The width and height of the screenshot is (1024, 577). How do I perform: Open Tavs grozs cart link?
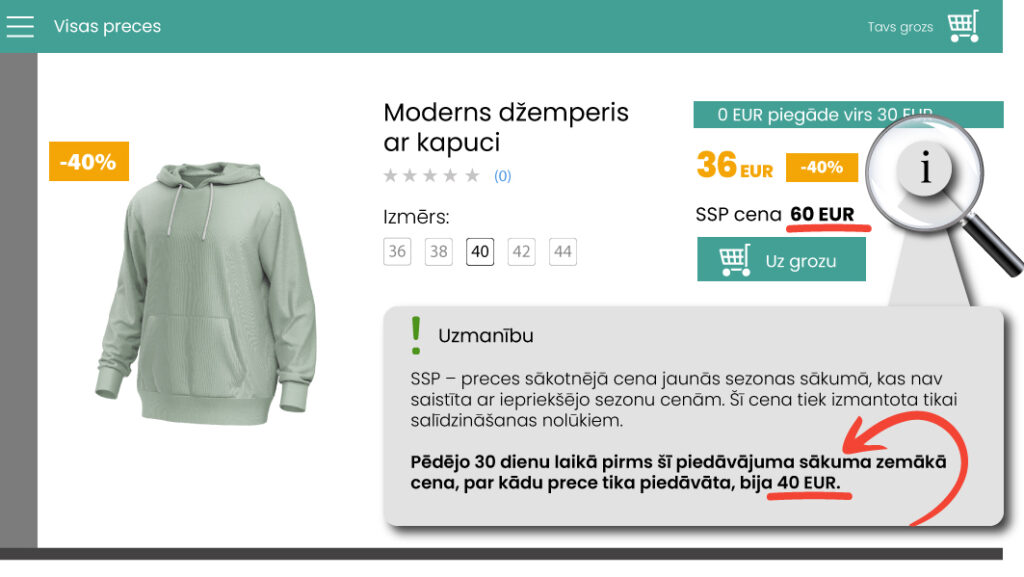[x=900, y=27]
